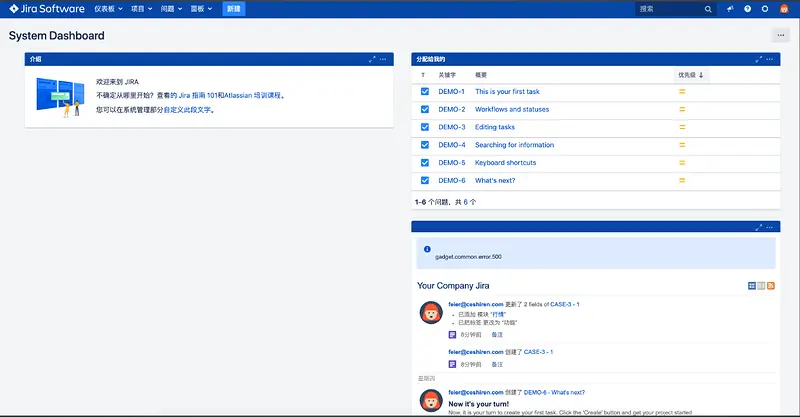The width and height of the screenshot is (800, 417).
Task: Open the feedback megaphone icon
Action: coord(730,9)
